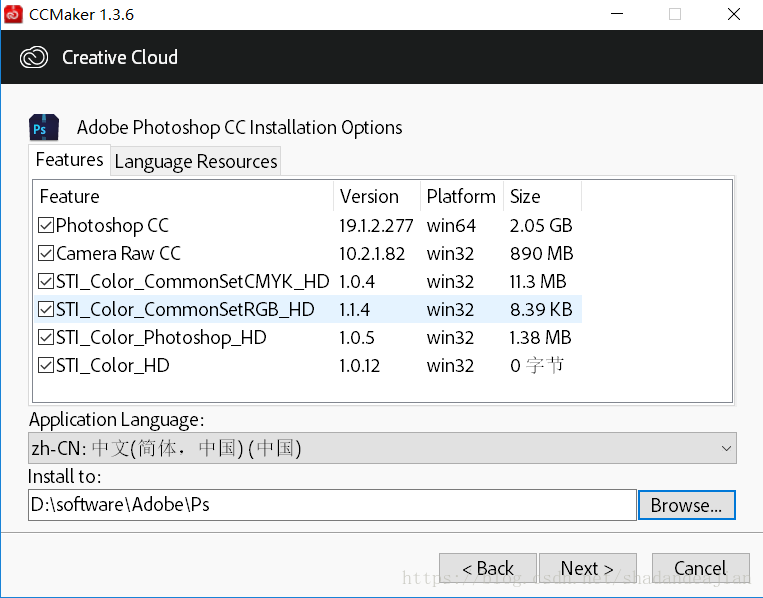Toggle the STI_Color_HD checkbox

coord(46,365)
